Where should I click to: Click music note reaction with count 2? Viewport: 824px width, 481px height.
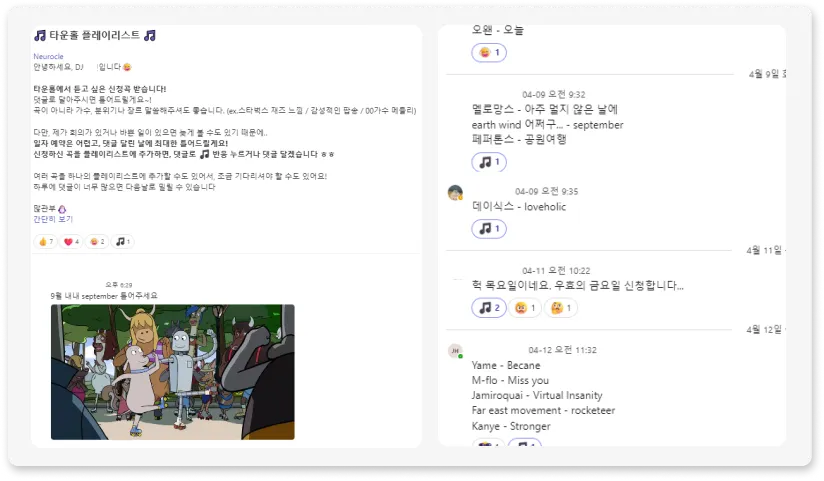tap(489, 308)
